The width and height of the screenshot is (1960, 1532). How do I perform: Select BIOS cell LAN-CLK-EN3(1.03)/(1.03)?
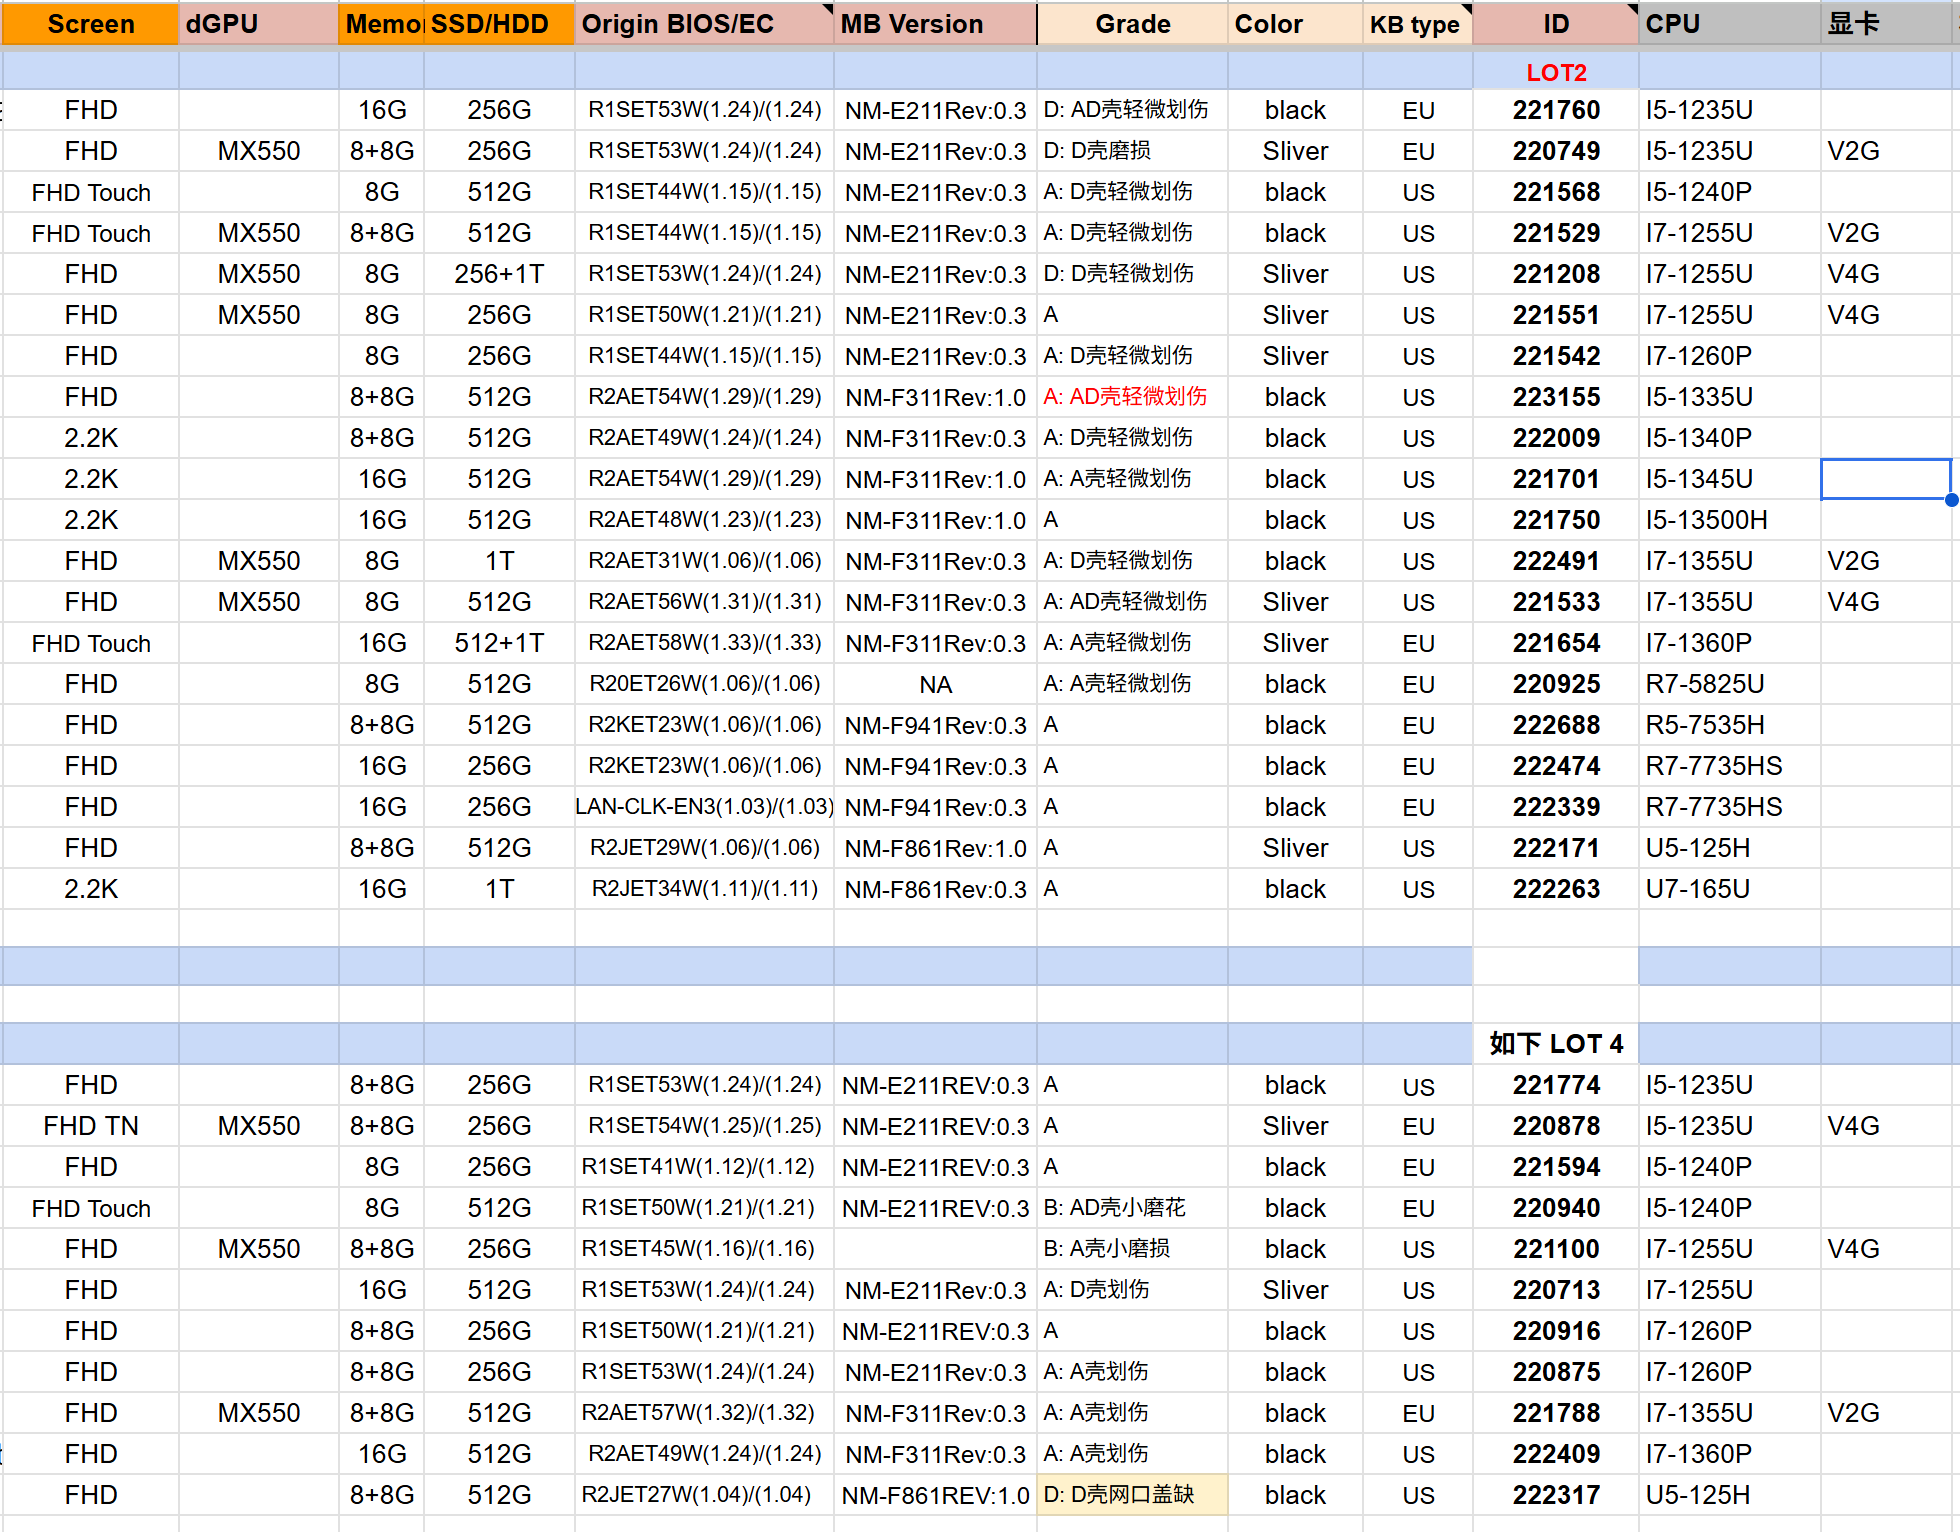click(x=704, y=807)
